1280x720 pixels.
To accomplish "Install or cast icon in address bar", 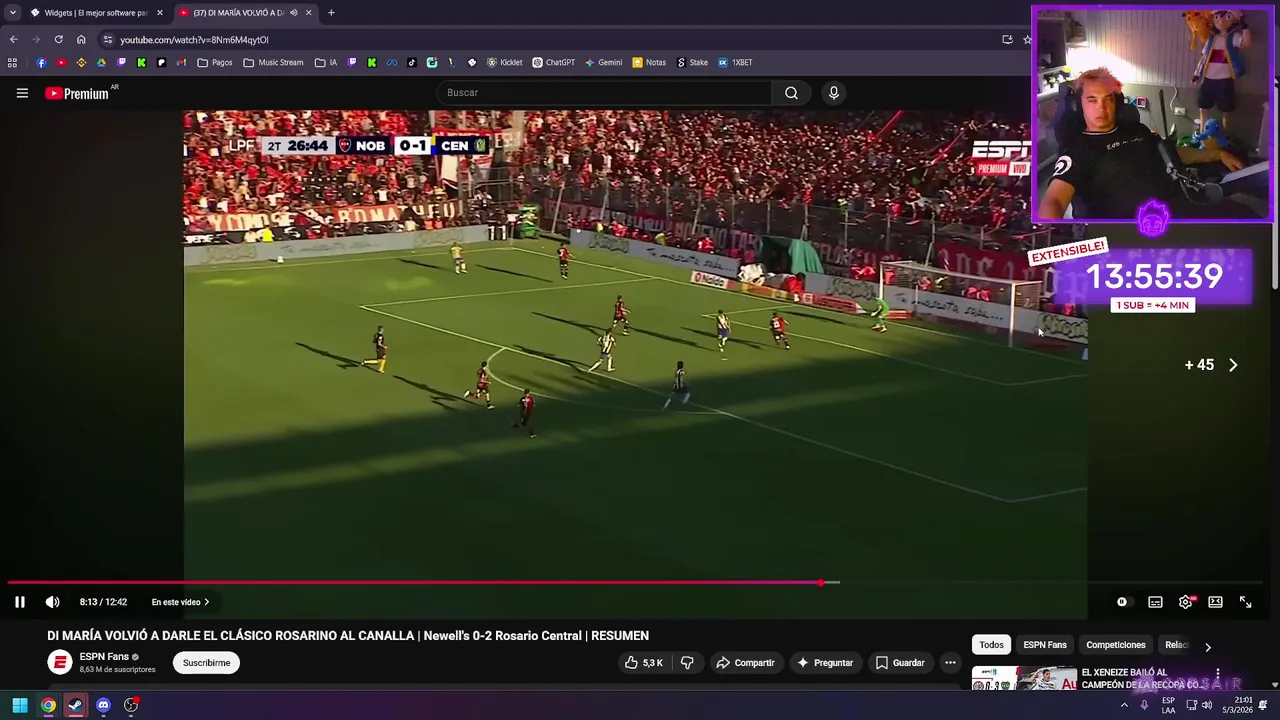I will tap(1007, 40).
